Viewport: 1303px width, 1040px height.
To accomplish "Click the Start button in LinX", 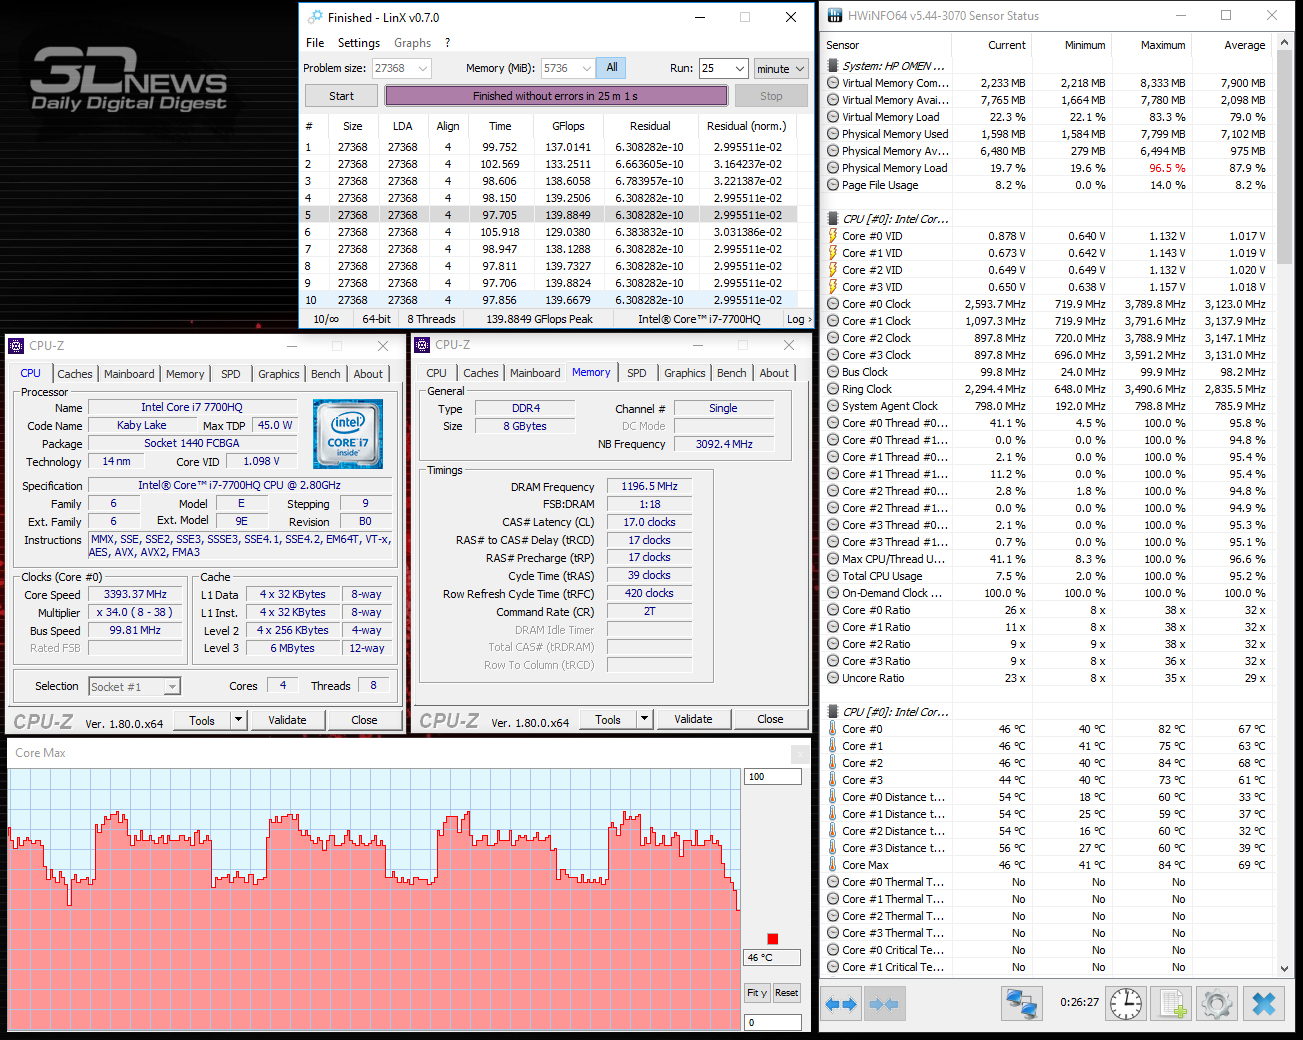I will pyautogui.click(x=341, y=96).
